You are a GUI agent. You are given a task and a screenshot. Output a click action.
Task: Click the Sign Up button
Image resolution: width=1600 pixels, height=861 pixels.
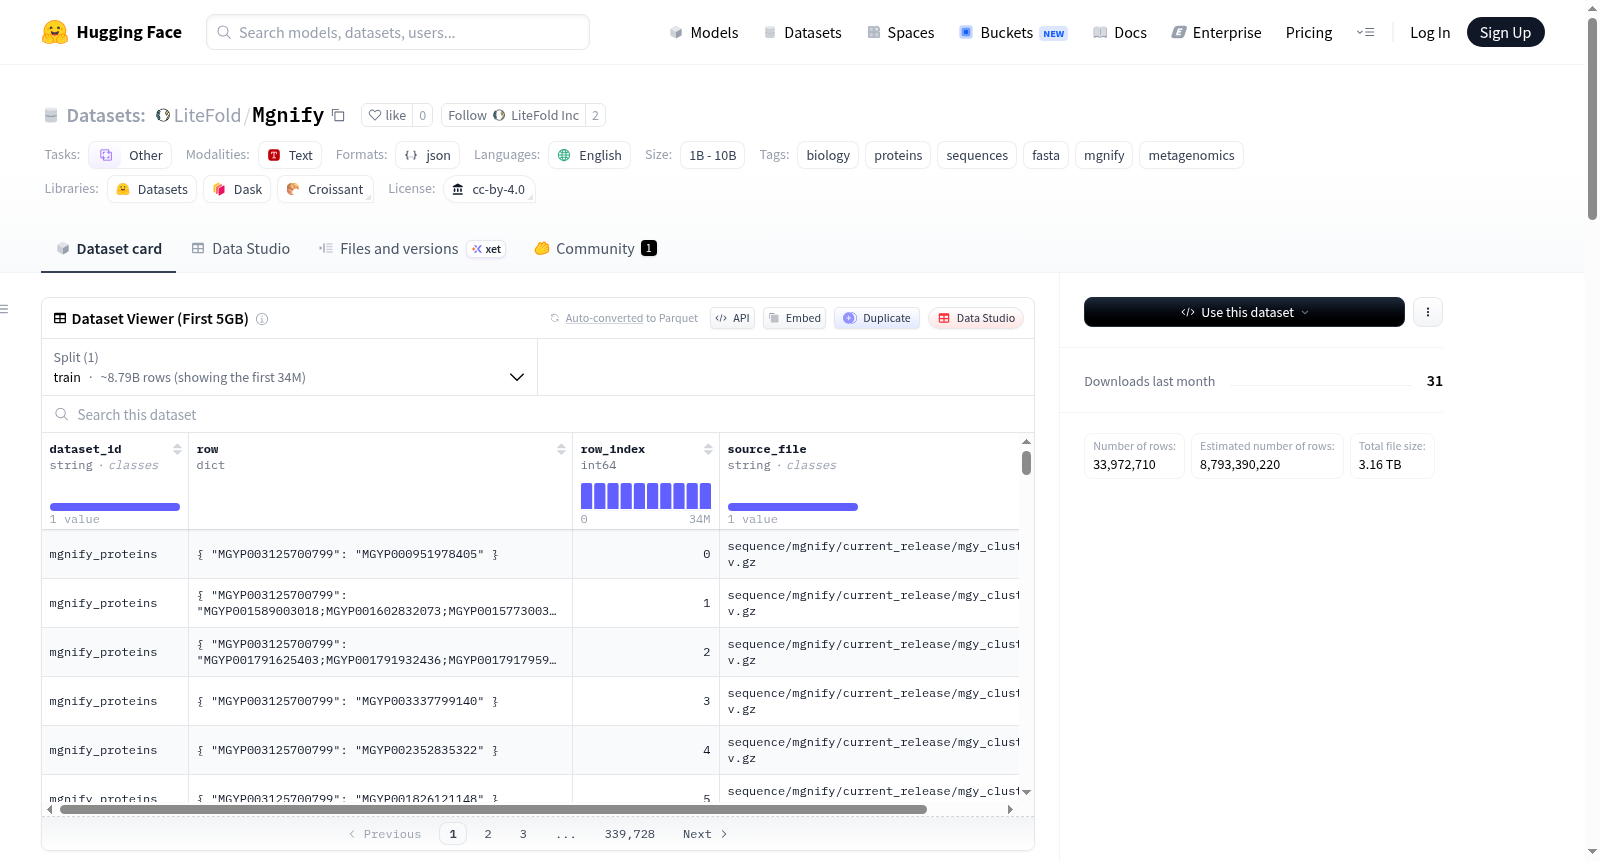click(x=1505, y=32)
